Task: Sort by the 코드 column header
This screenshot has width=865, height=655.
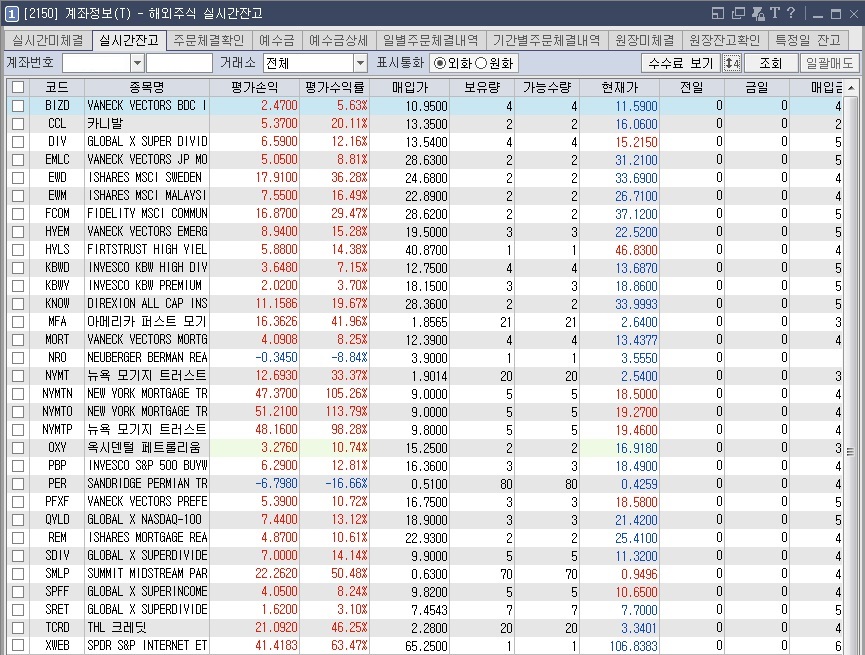Action: pos(57,87)
